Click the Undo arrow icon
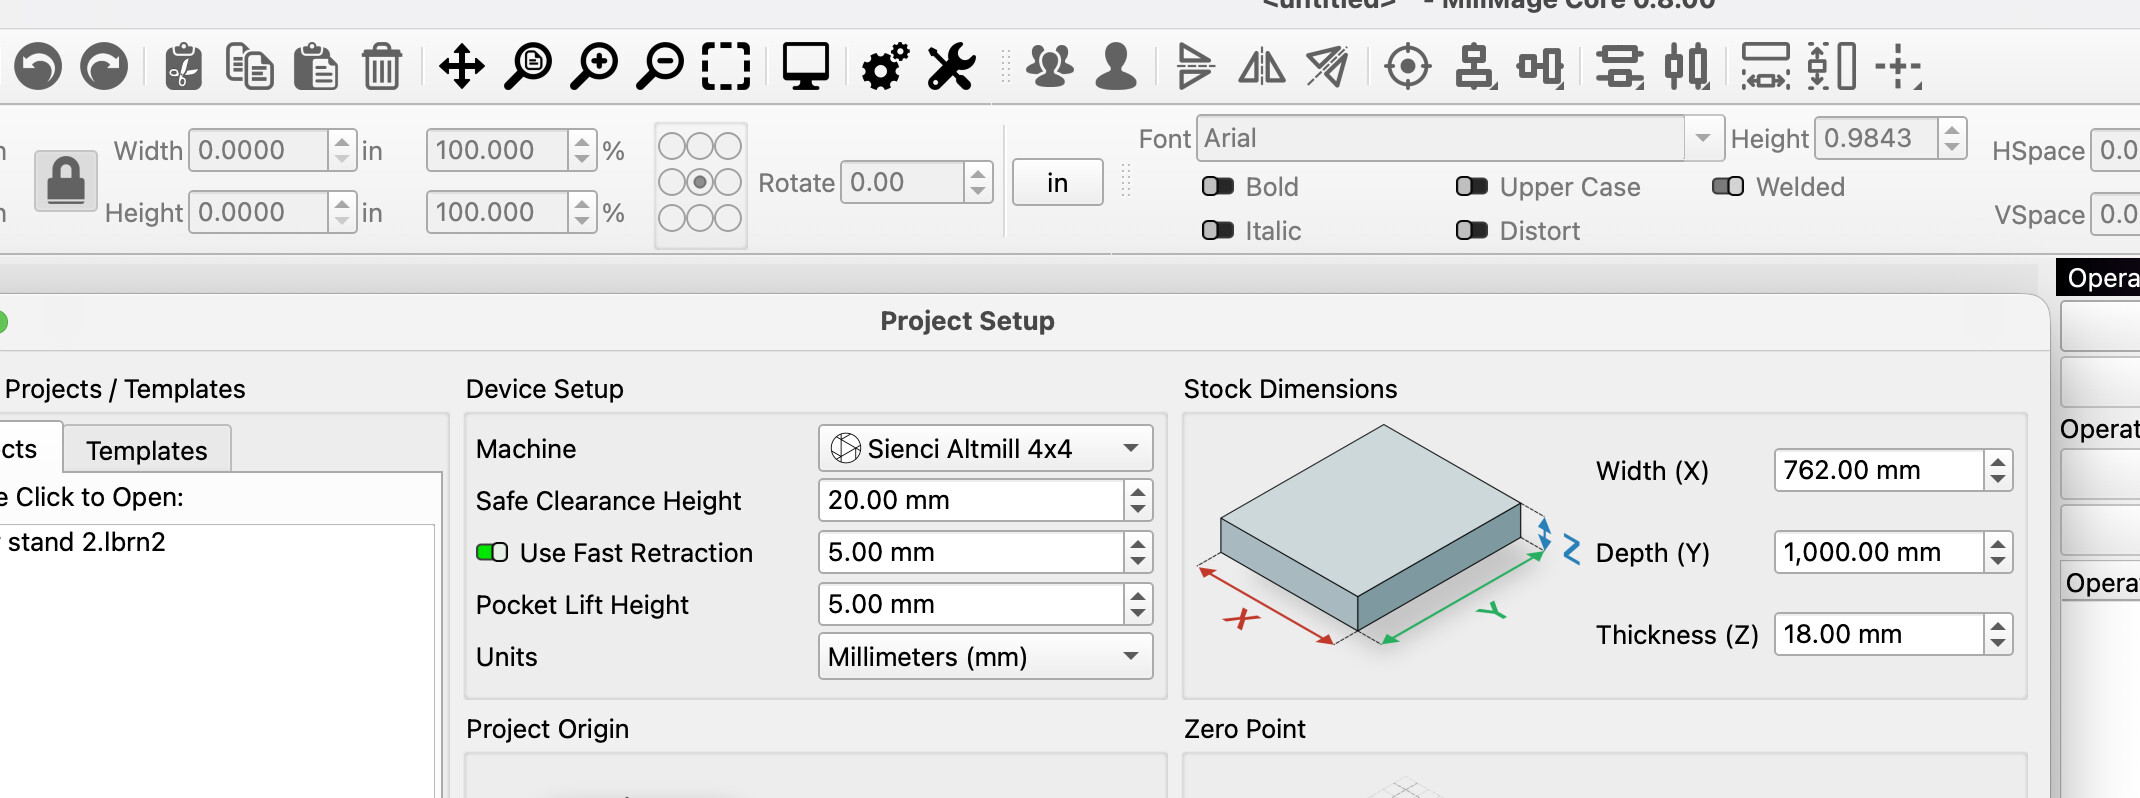 39,68
